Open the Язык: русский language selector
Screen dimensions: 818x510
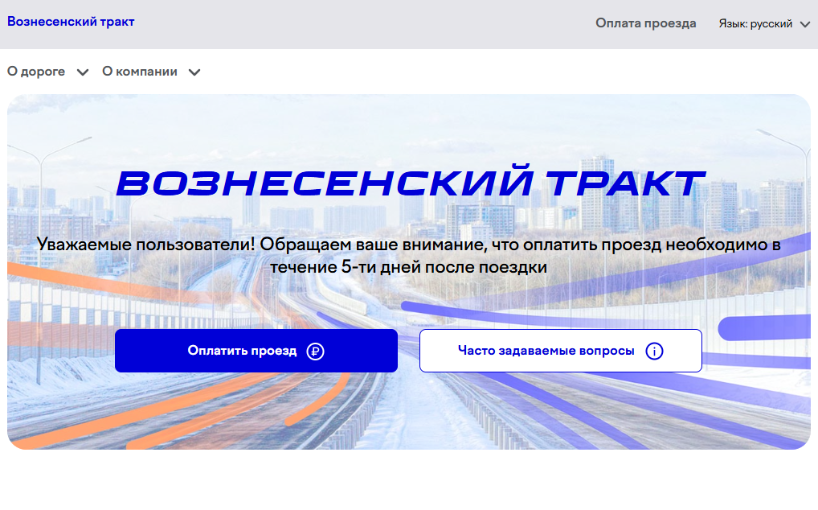tap(756, 24)
